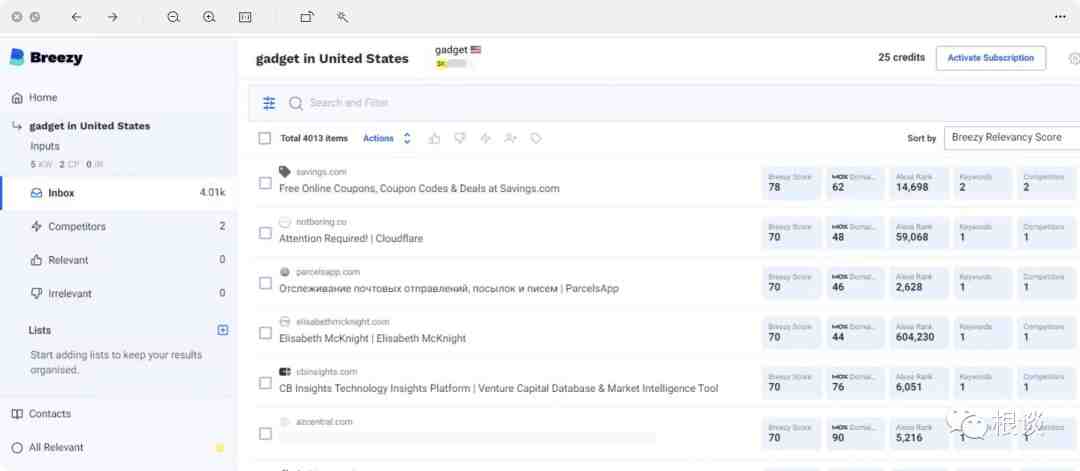The width and height of the screenshot is (1080, 471).
Task: Click the Lists heading
Action: pyautogui.click(x=40, y=331)
